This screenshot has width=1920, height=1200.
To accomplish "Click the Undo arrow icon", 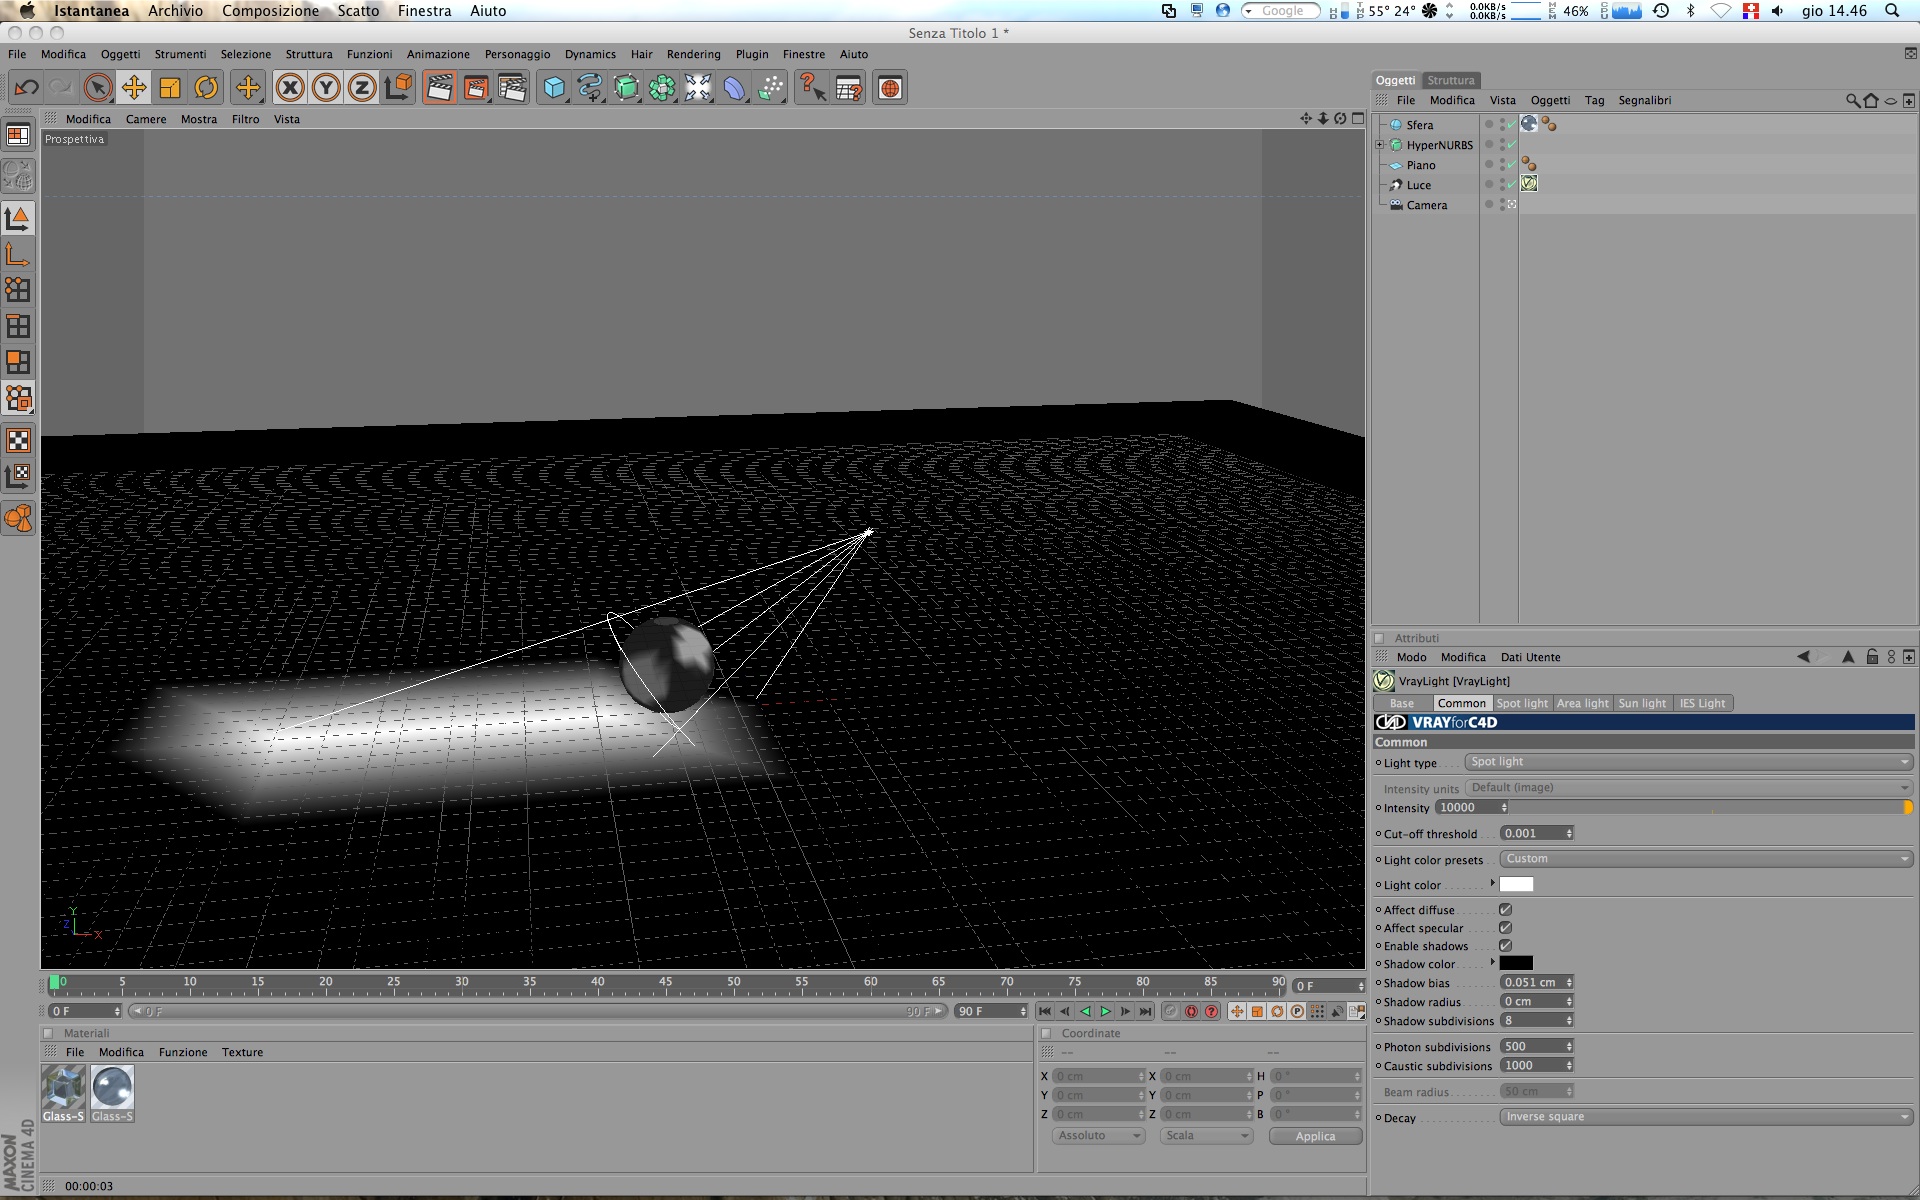I will click(x=26, y=88).
